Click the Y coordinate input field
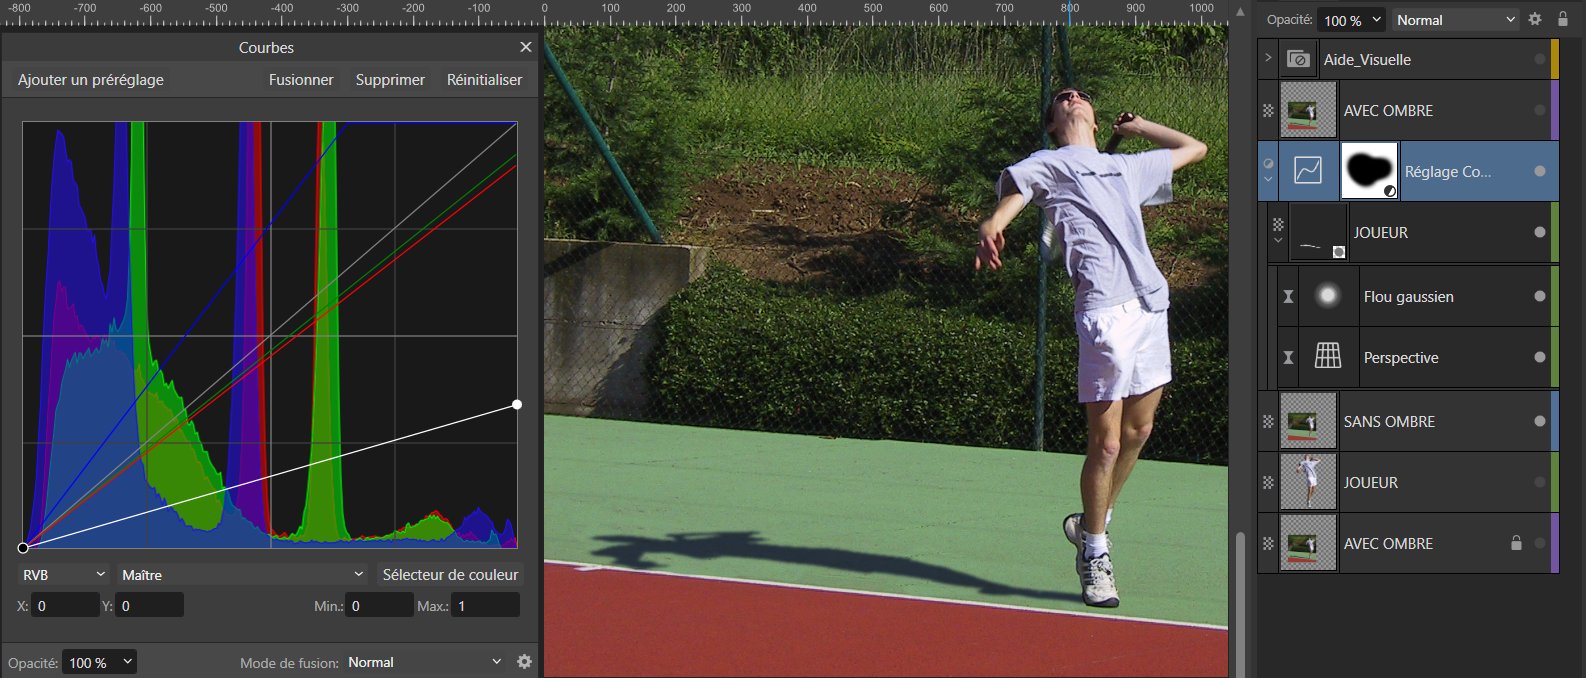Image resolution: width=1586 pixels, height=678 pixels. 149,605
